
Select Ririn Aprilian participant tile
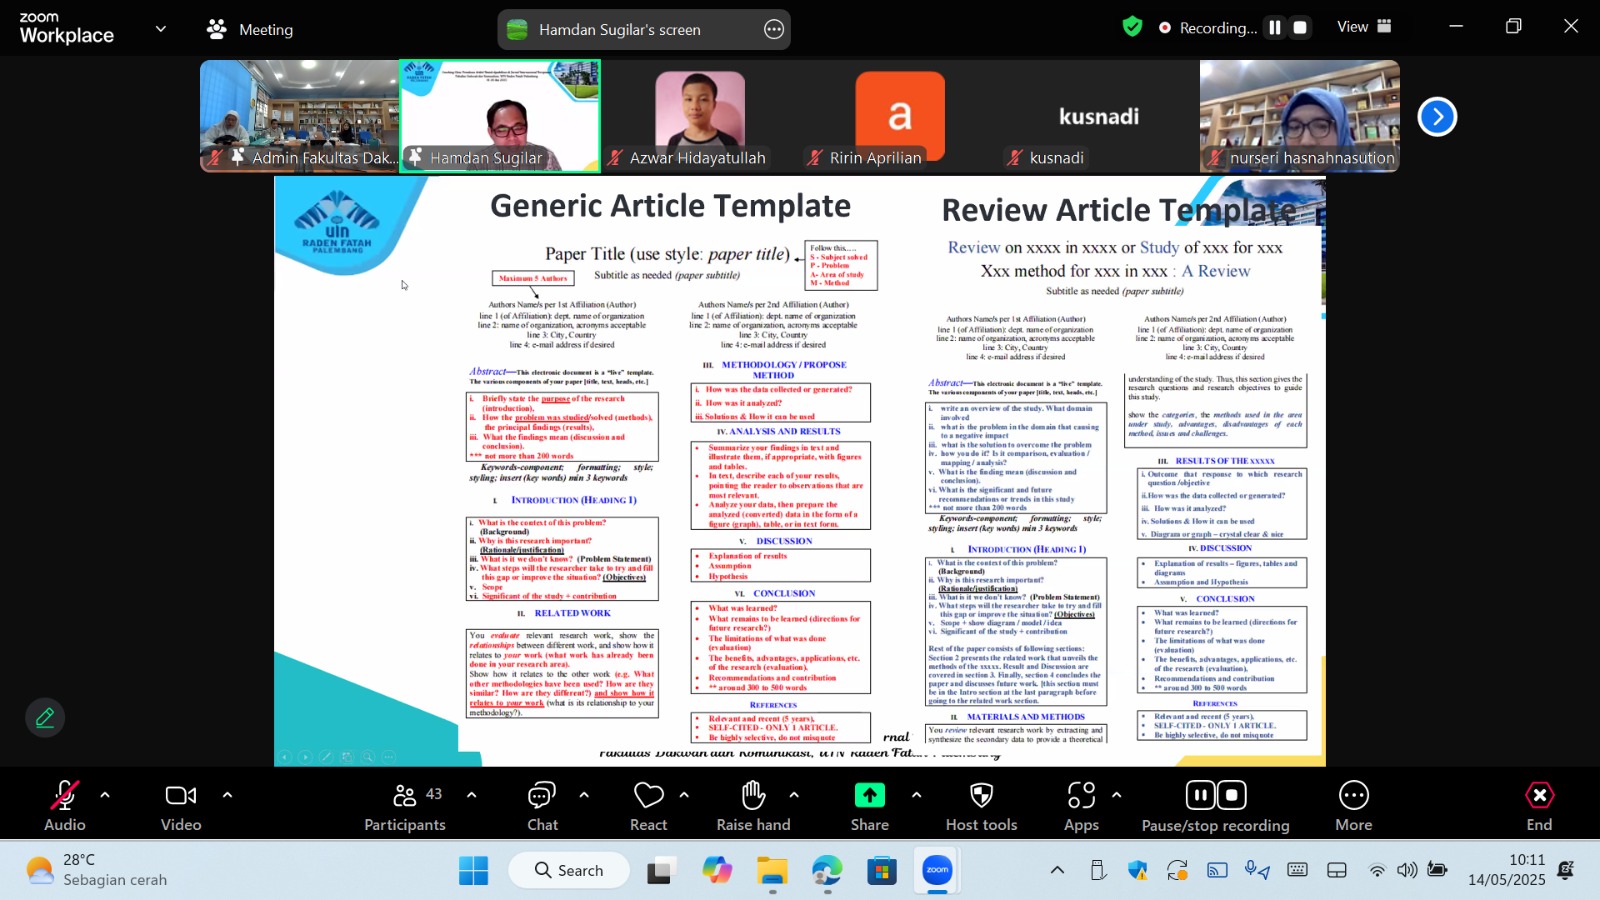pyautogui.click(x=900, y=116)
